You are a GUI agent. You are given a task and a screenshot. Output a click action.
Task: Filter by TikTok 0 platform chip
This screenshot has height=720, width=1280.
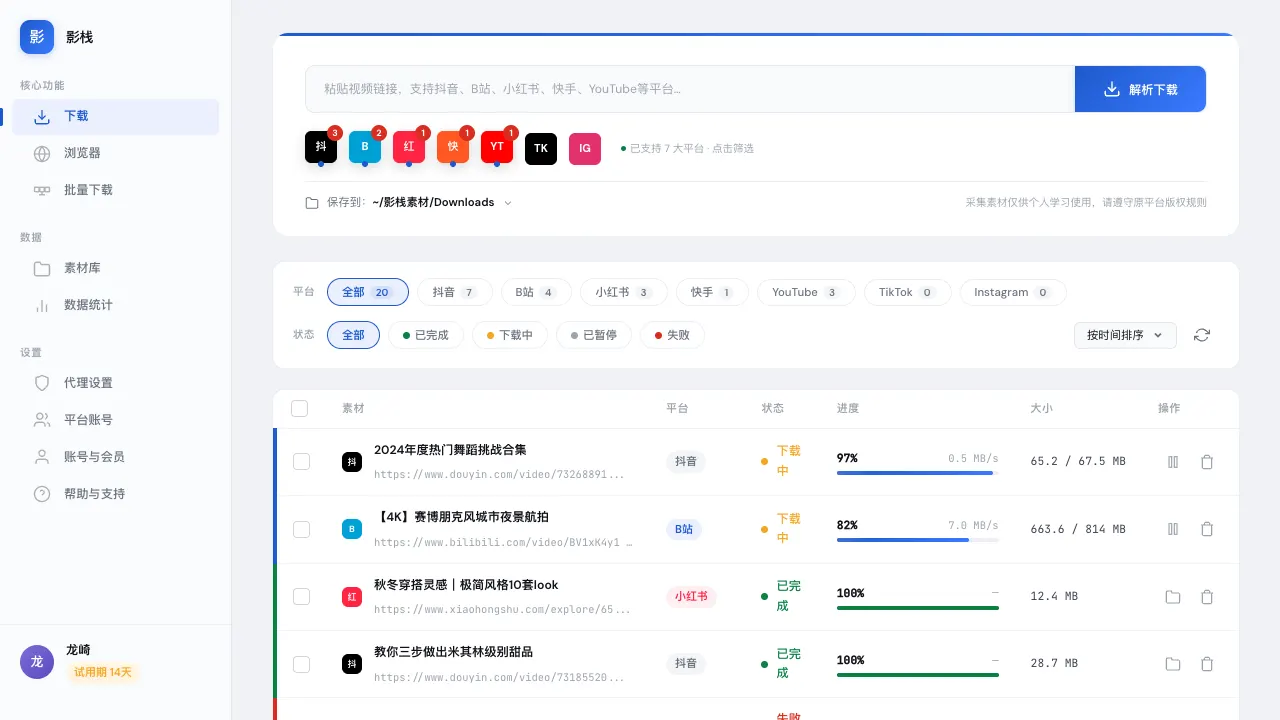tap(907, 292)
